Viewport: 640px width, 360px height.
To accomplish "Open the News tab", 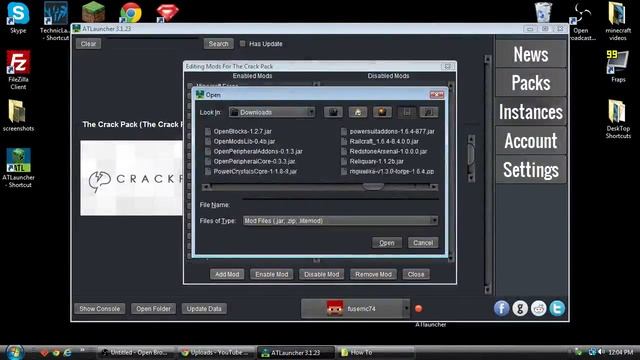I will (x=531, y=54).
